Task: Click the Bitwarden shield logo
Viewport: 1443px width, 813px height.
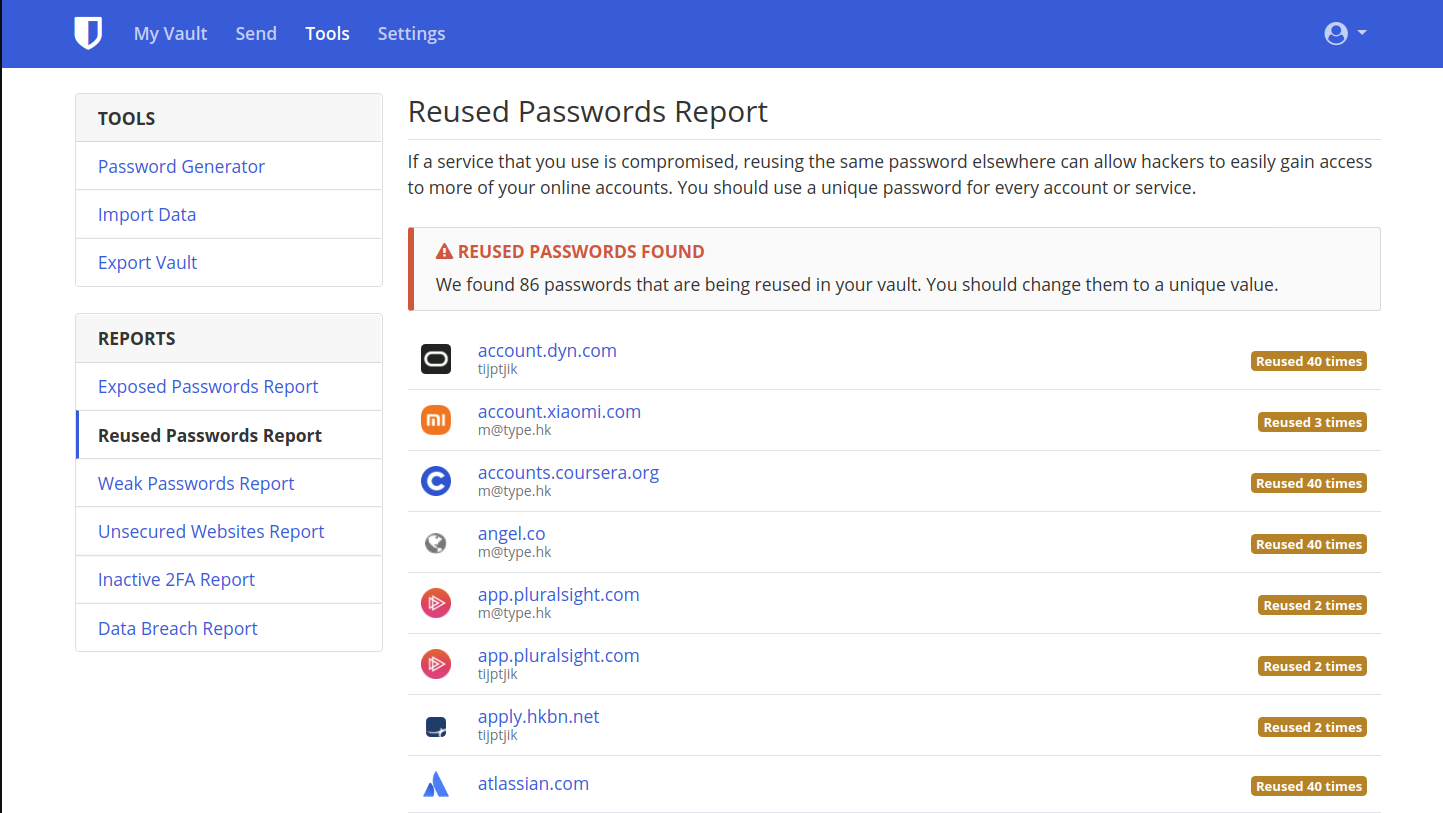Action: (x=88, y=33)
